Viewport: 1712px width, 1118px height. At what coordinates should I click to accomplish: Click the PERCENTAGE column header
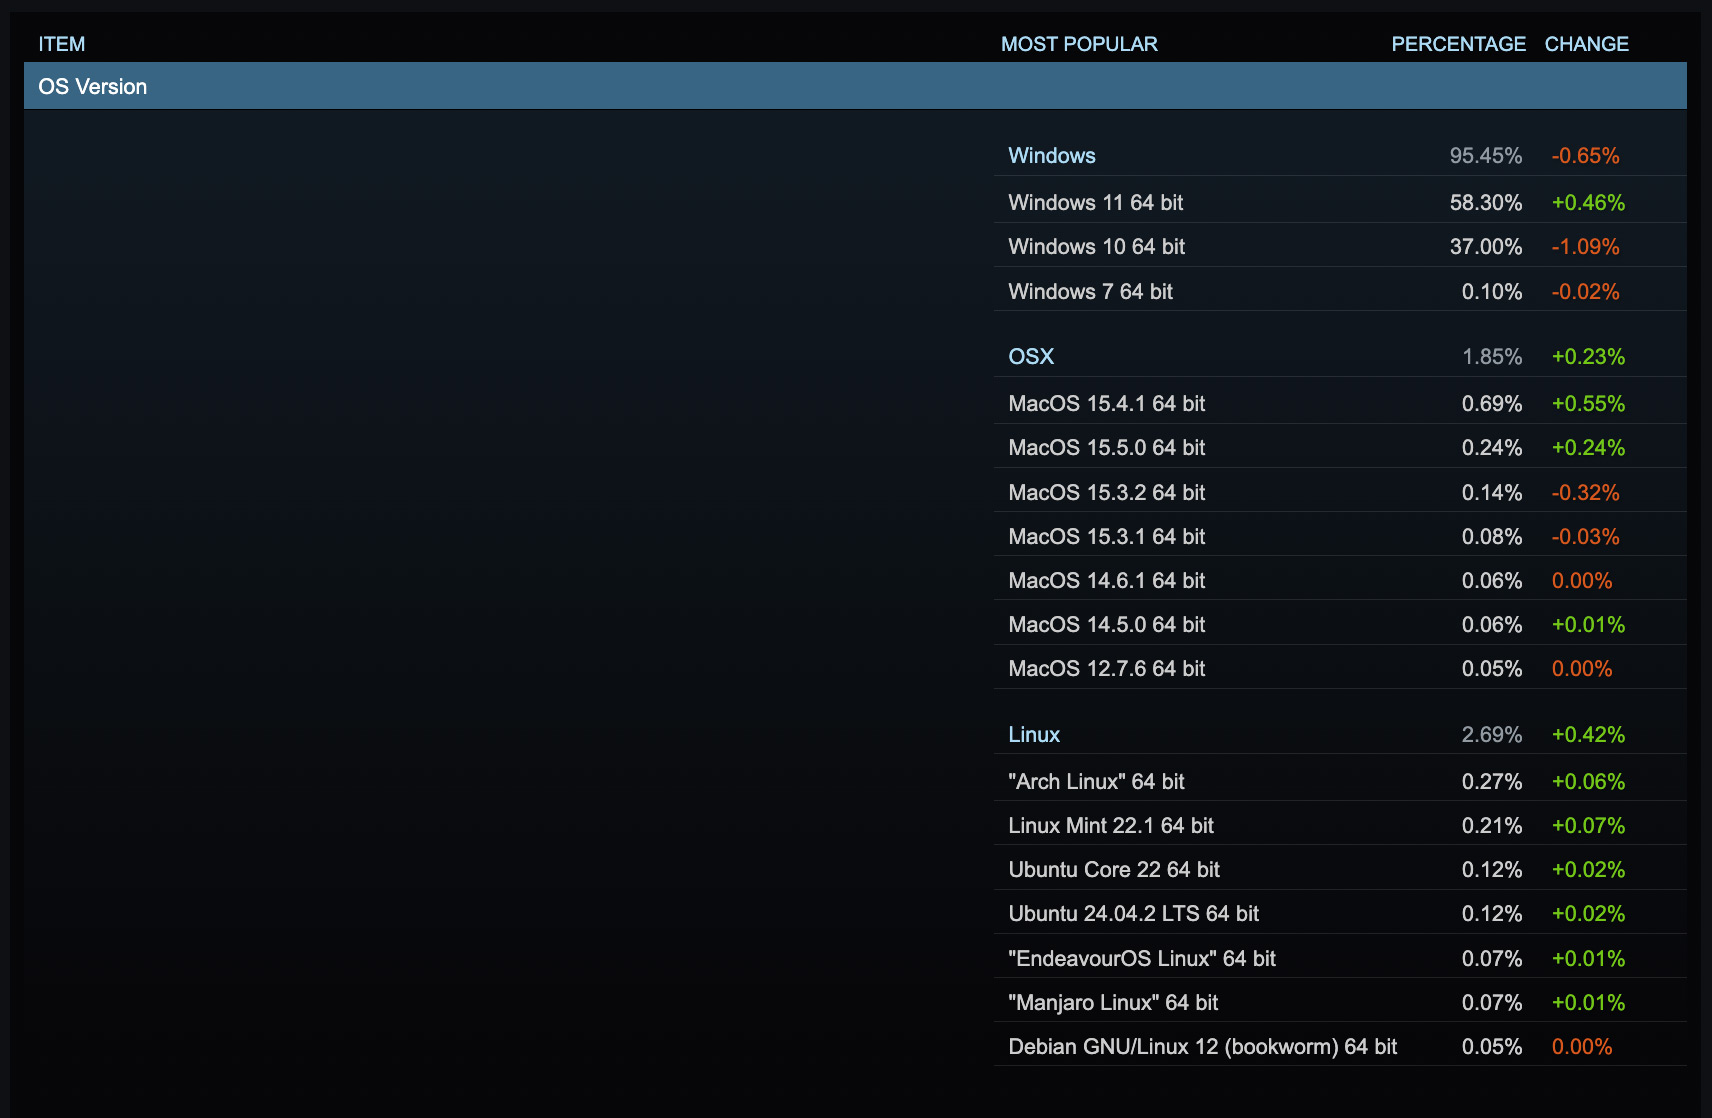point(1458,44)
